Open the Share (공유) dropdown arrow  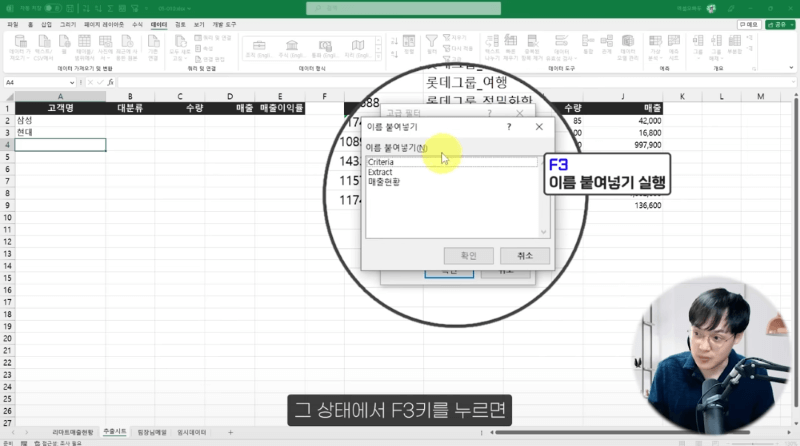[x=791, y=24]
